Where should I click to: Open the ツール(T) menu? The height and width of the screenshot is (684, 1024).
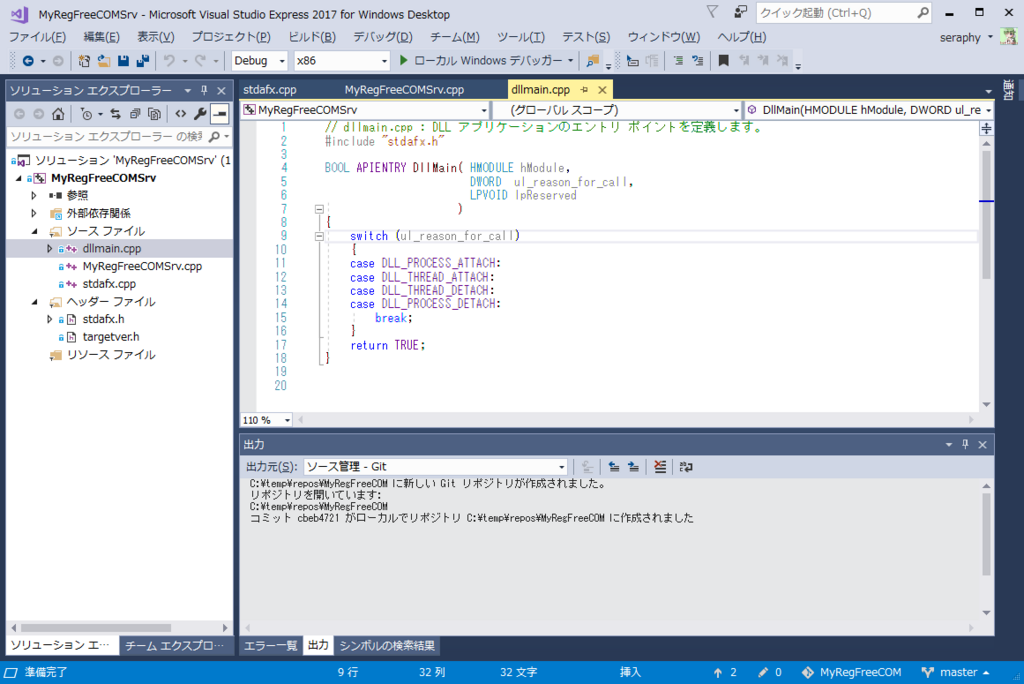(x=520, y=37)
